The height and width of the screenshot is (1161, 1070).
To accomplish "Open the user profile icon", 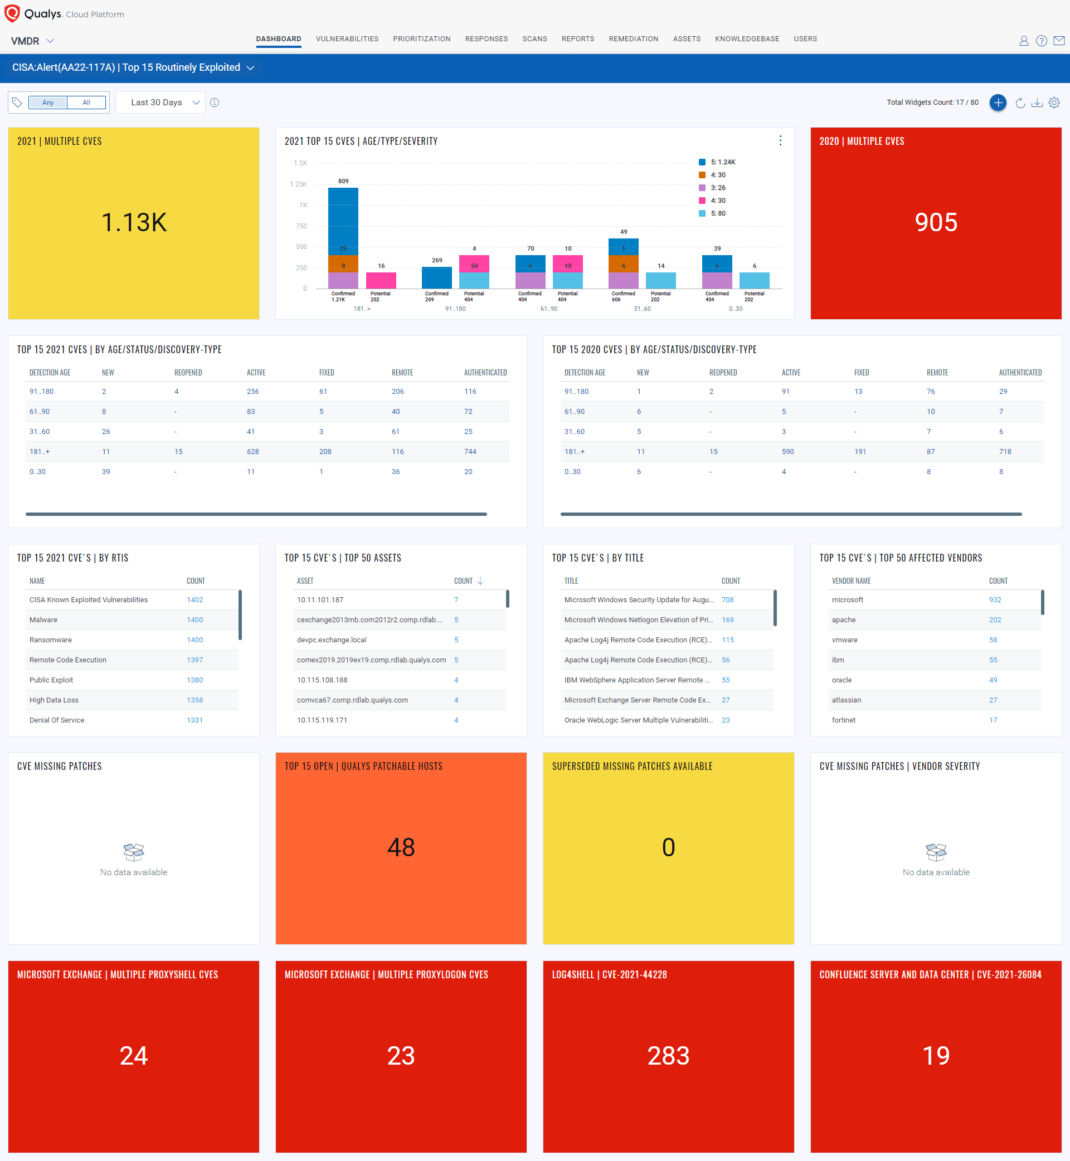I will [1023, 41].
